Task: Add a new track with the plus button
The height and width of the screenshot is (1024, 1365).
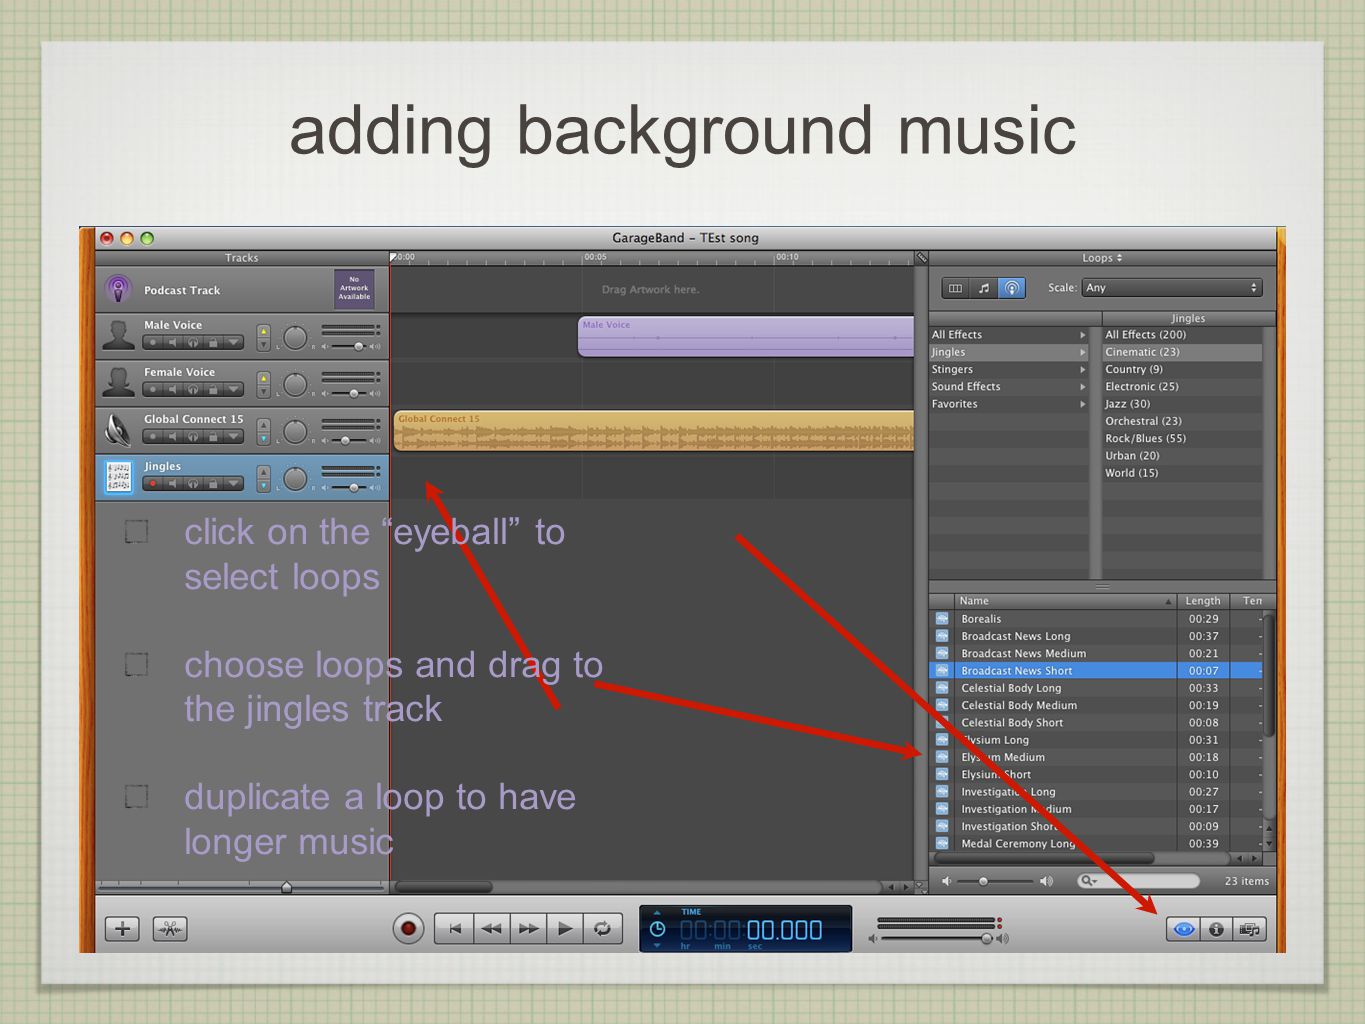Action: [x=122, y=929]
